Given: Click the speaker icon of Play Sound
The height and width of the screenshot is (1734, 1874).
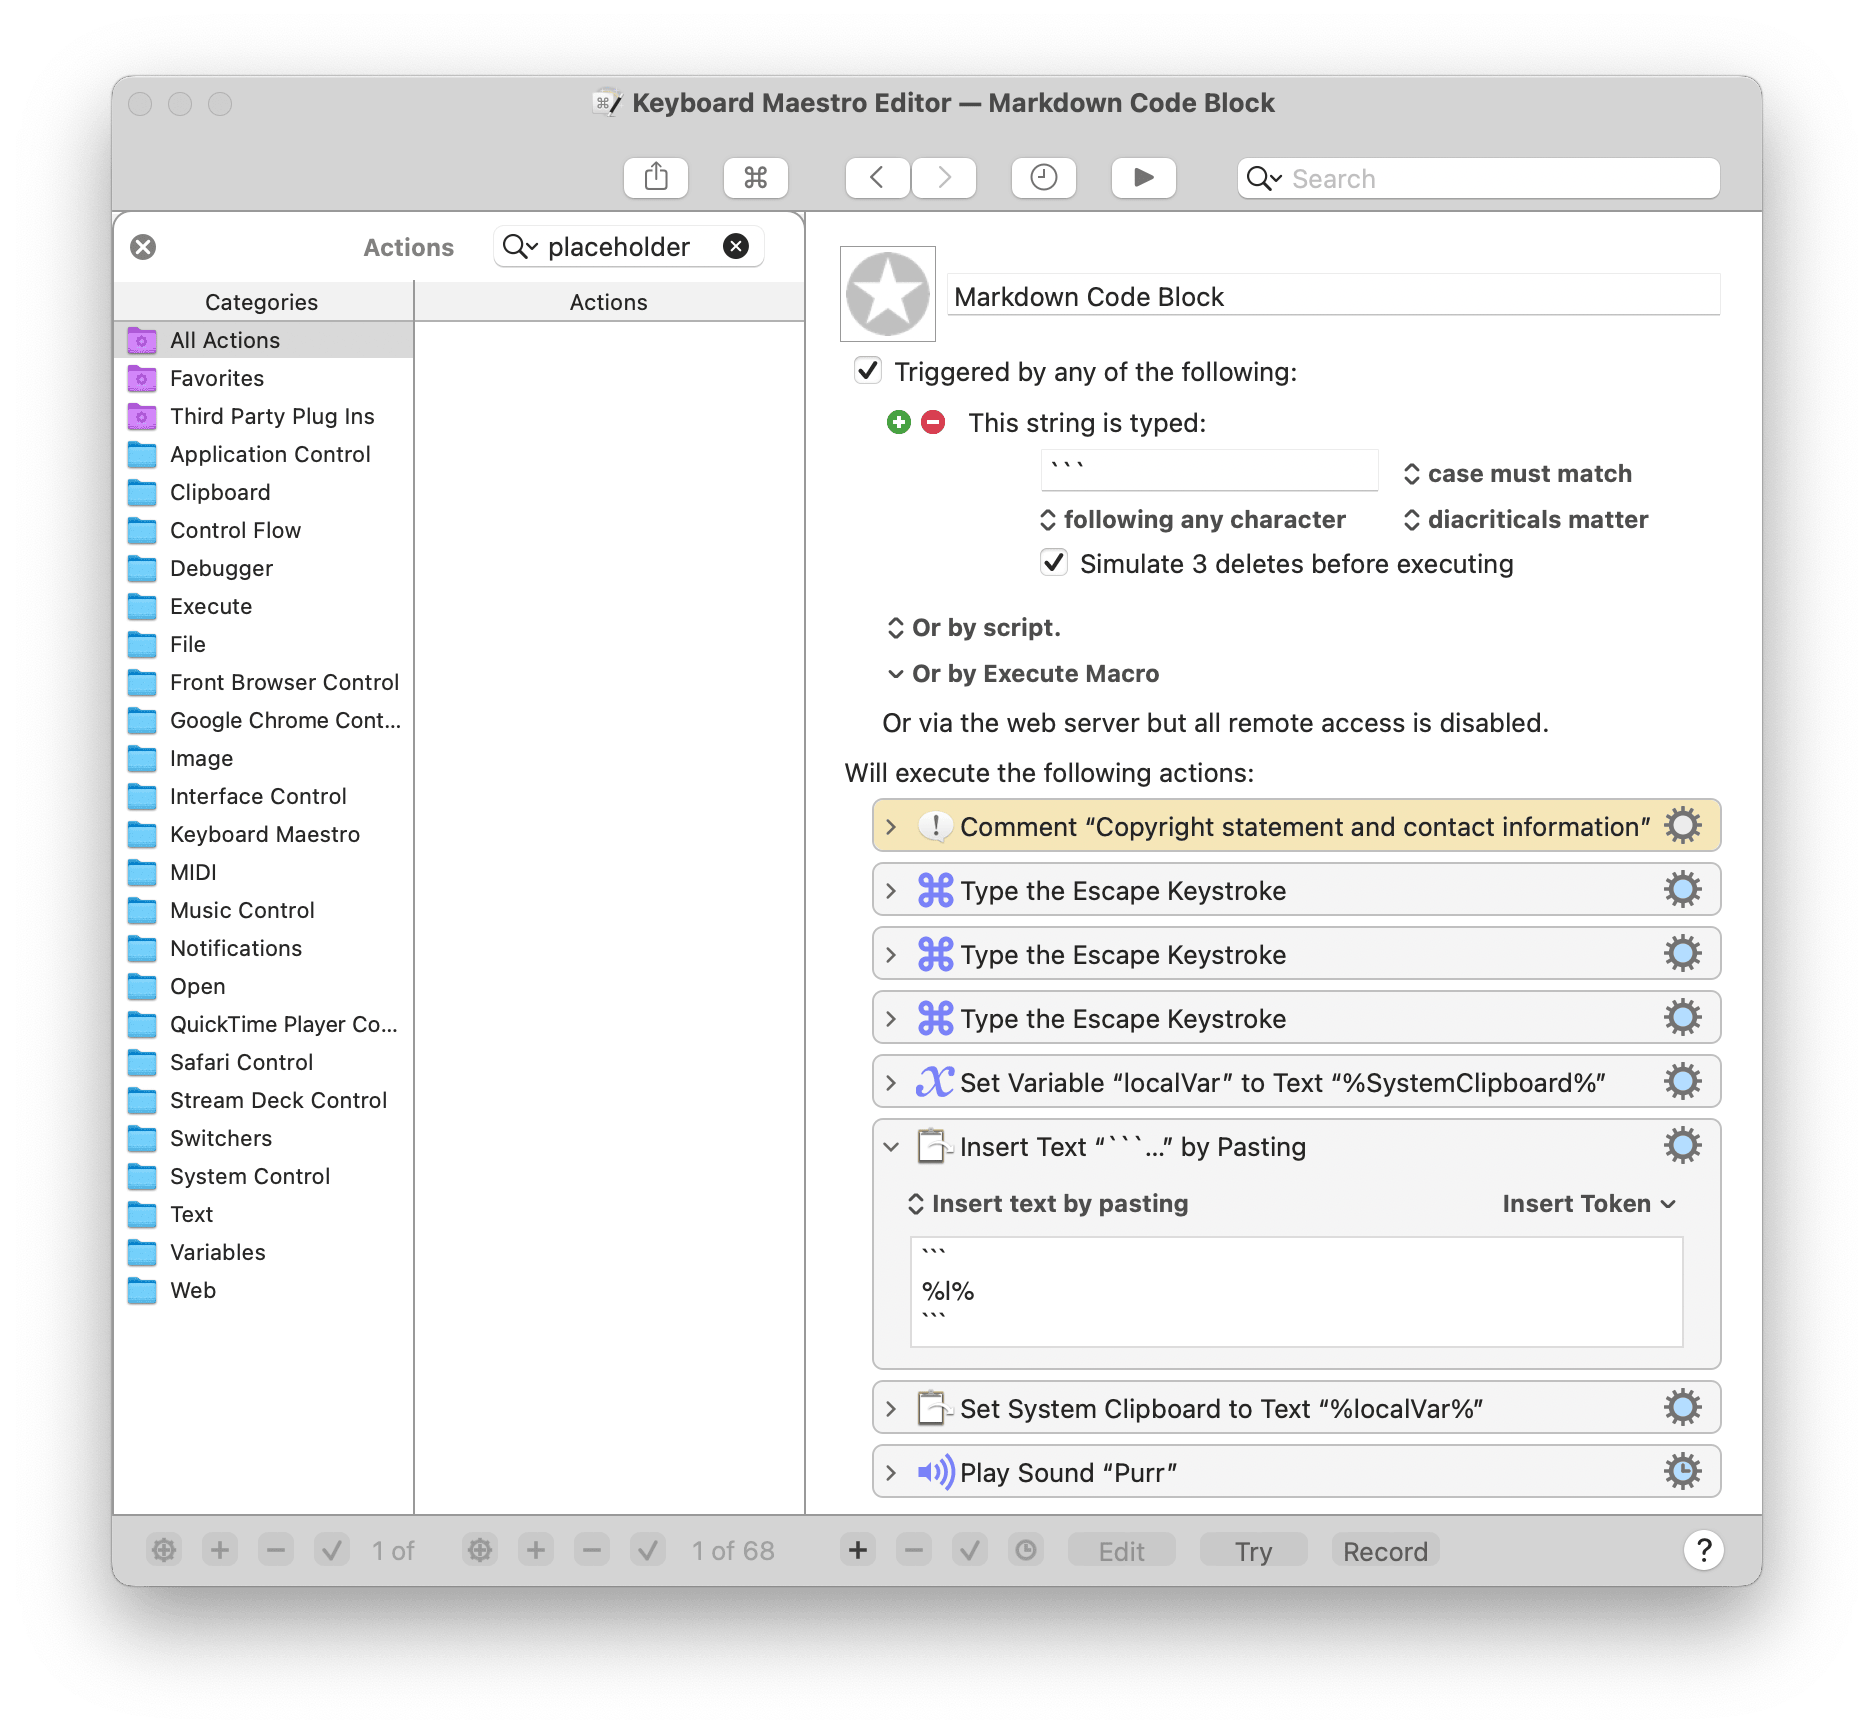Looking at the screenshot, I should pyautogui.click(x=935, y=1472).
